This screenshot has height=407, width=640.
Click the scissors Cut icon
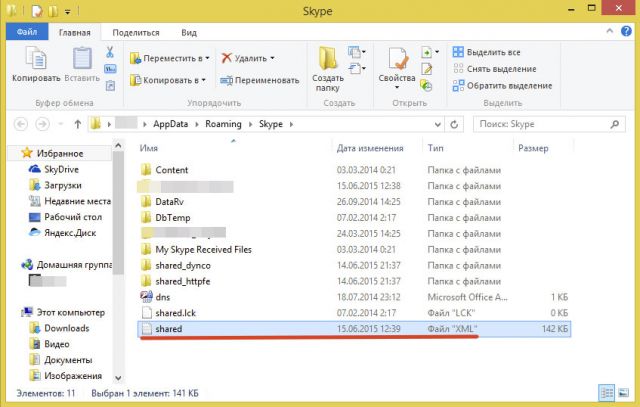[x=110, y=52]
